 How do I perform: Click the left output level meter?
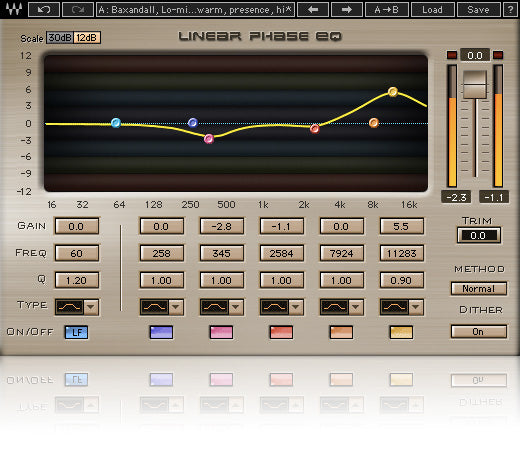452,125
